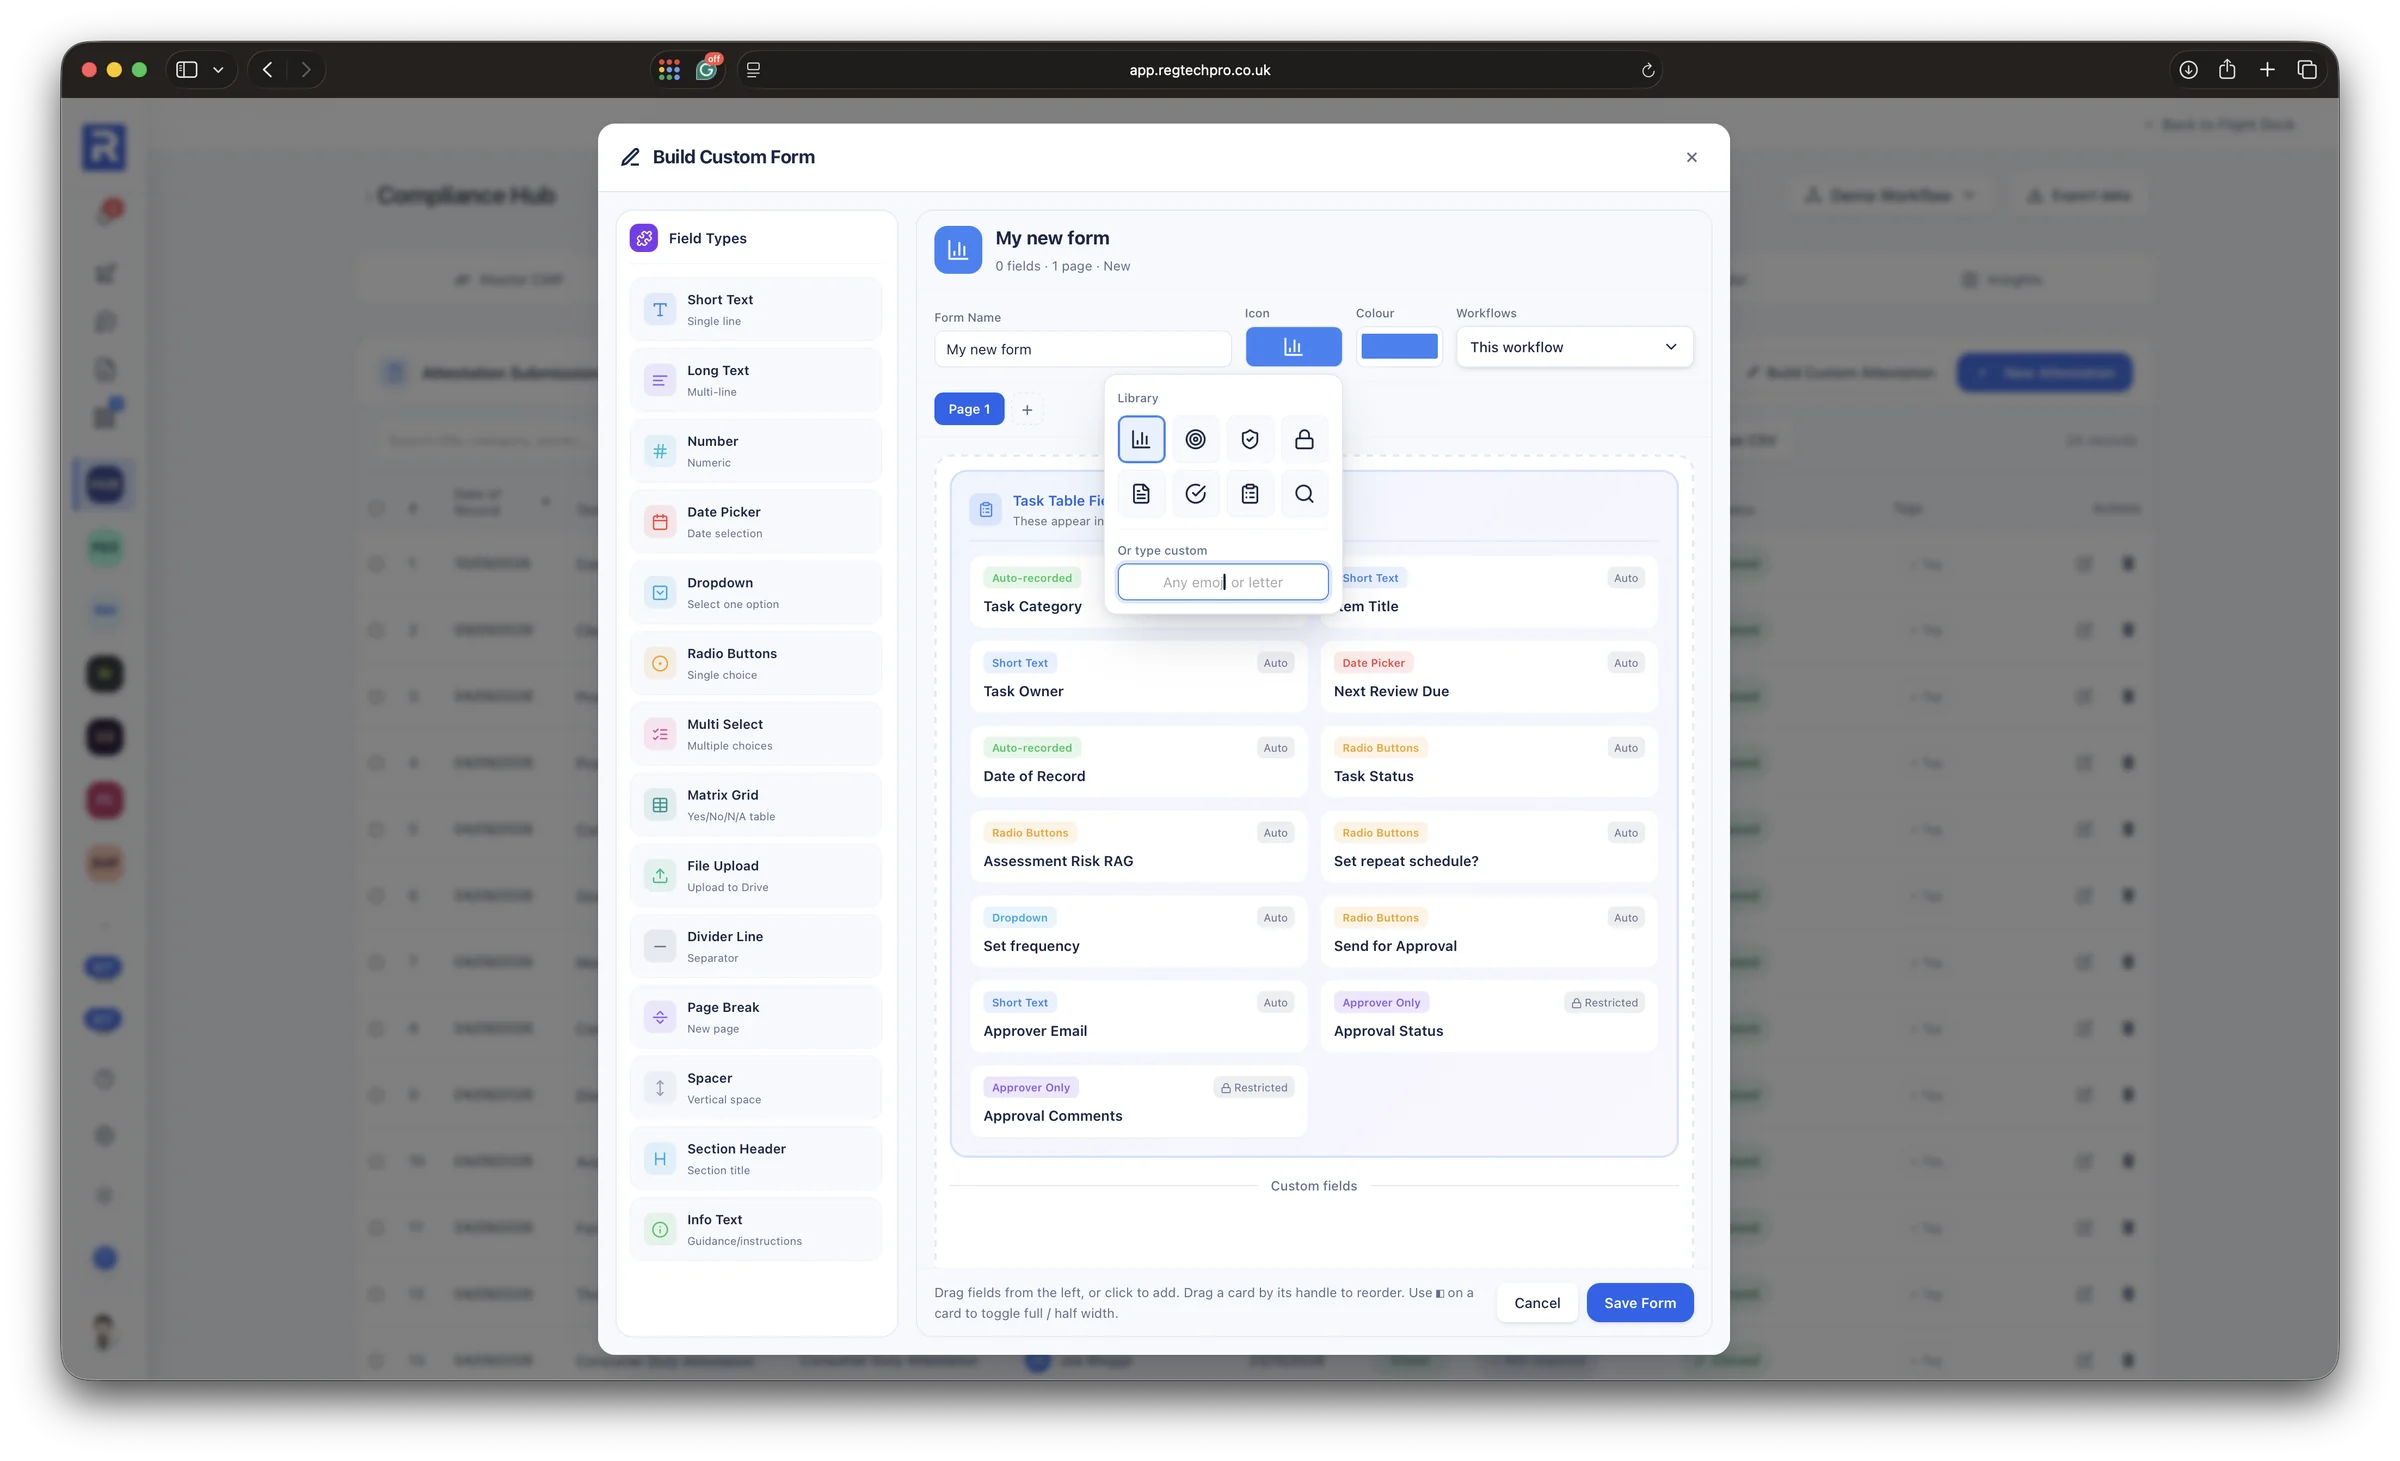Close the Build Custom Form dialog
The image size is (2400, 1461).
coord(1692,157)
